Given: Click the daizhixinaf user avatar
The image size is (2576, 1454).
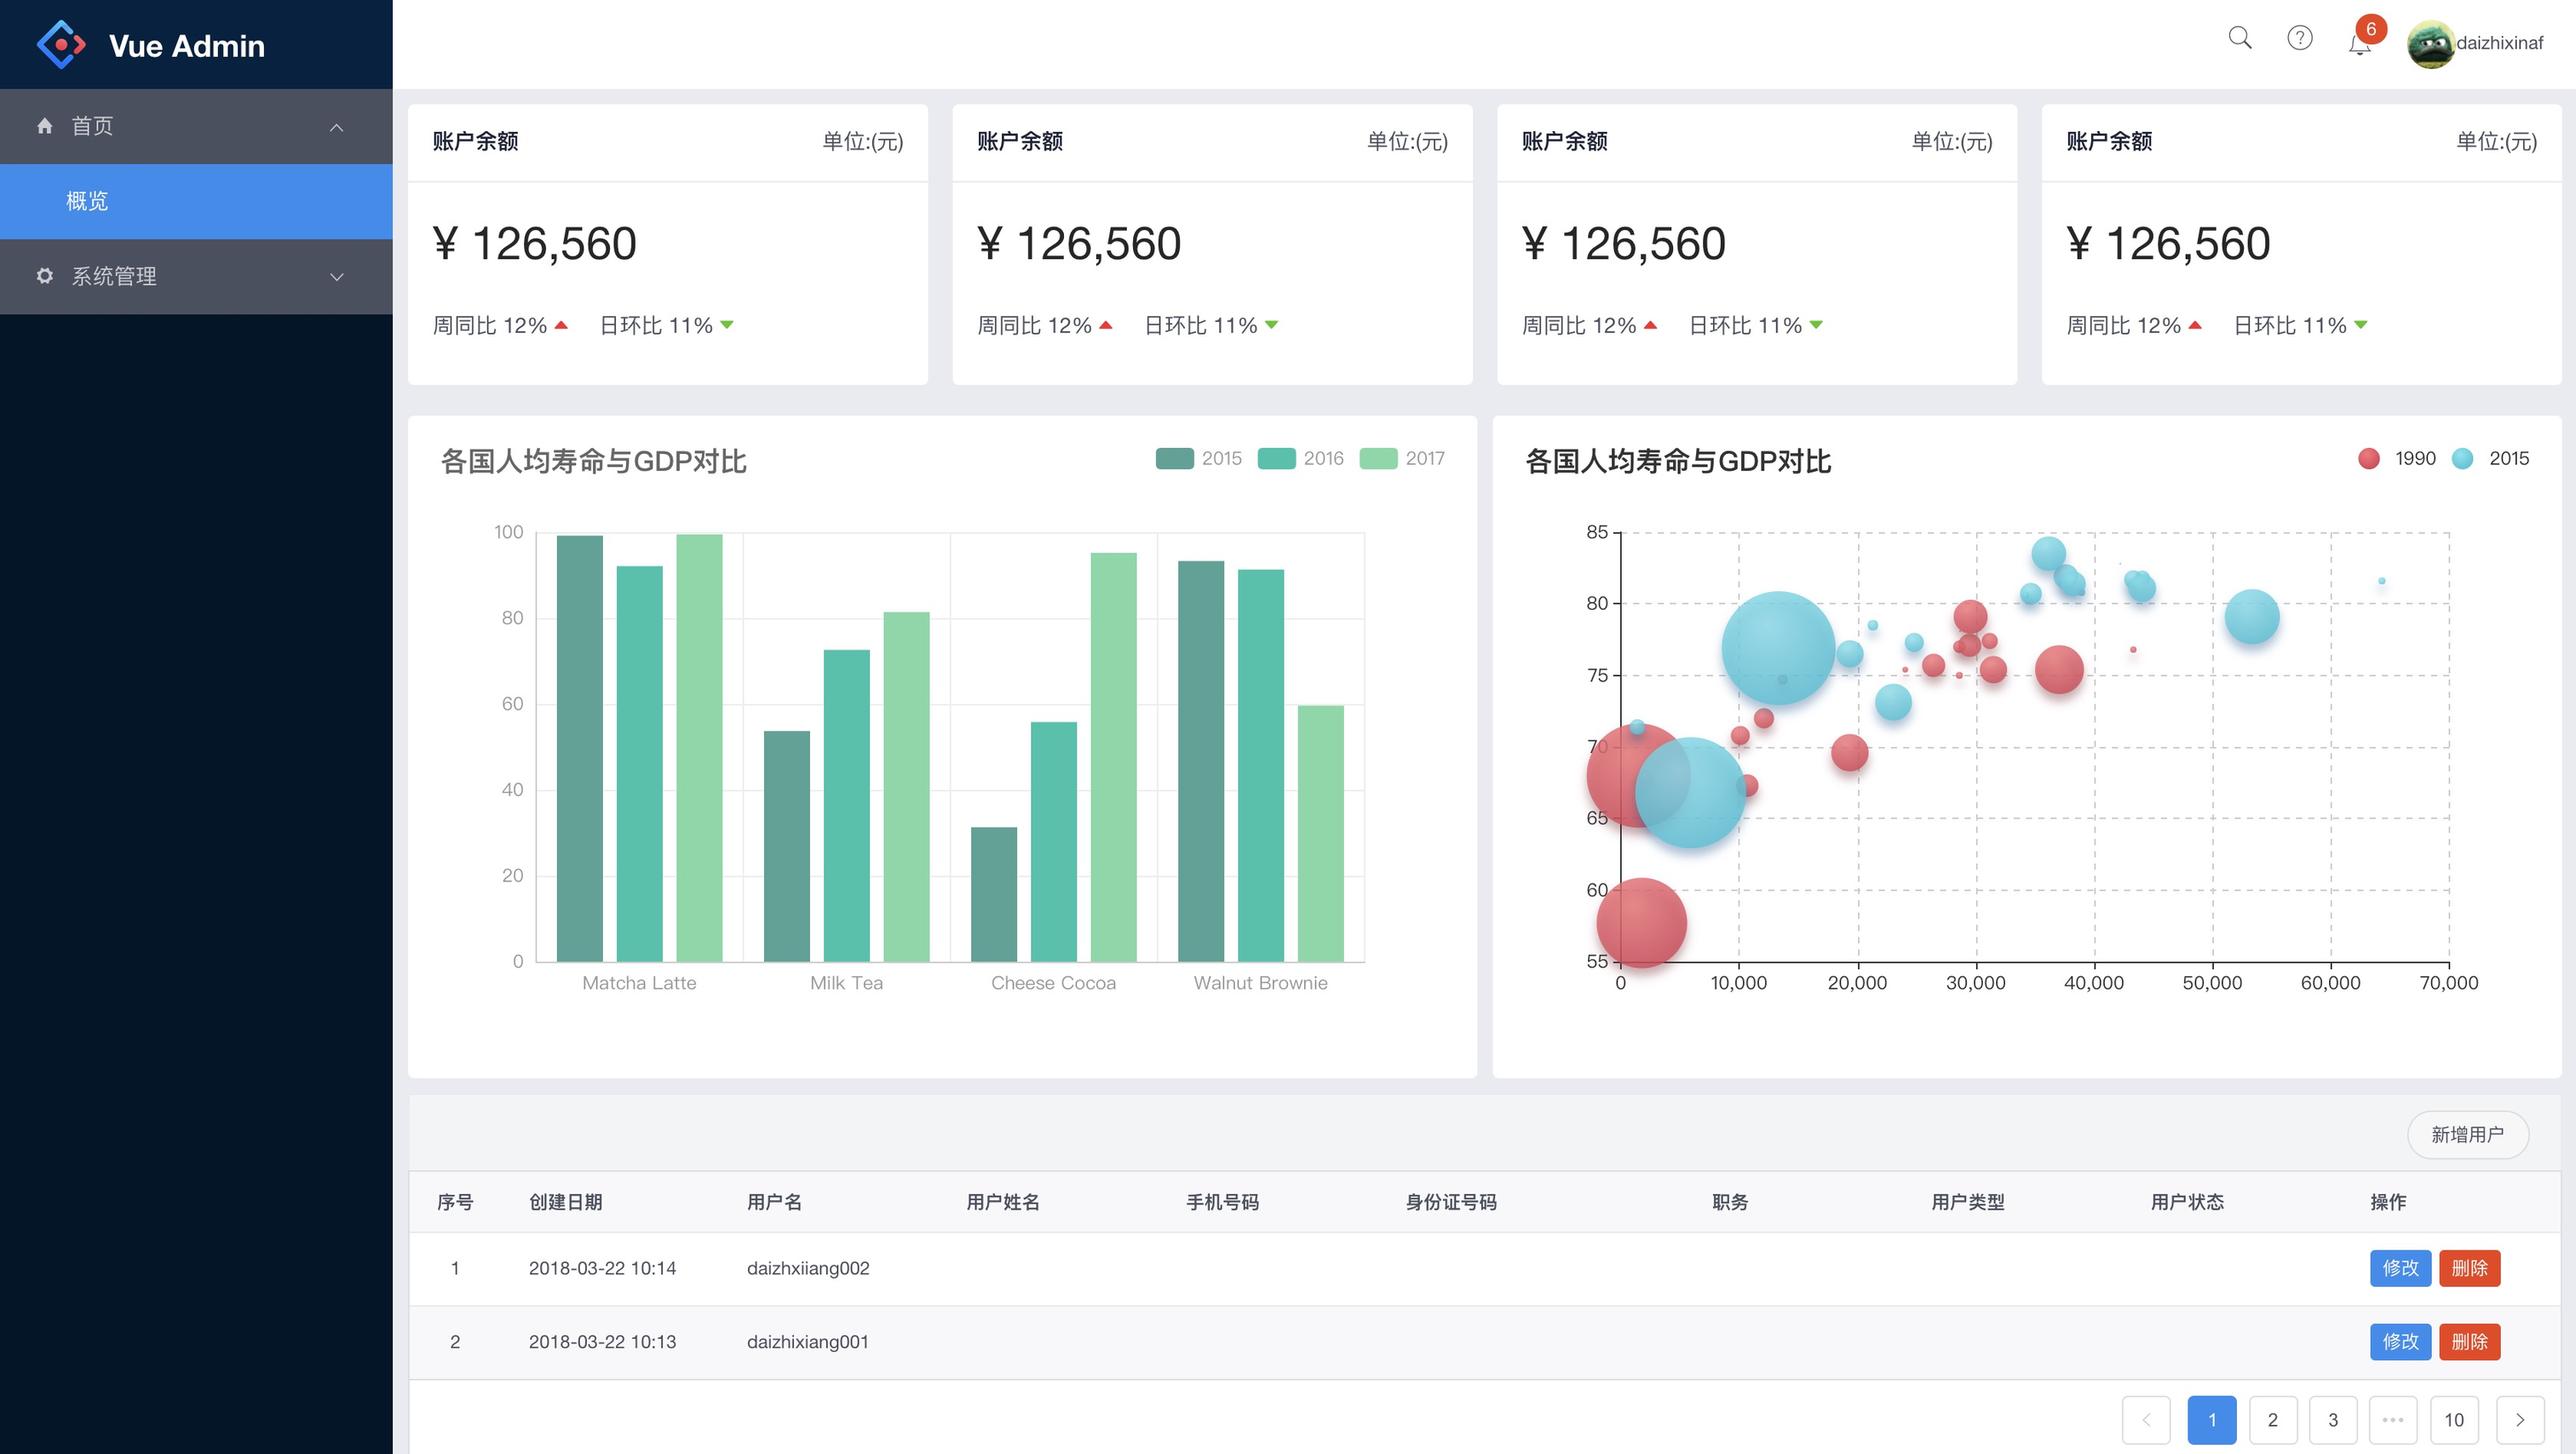Looking at the screenshot, I should [x=2430, y=44].
